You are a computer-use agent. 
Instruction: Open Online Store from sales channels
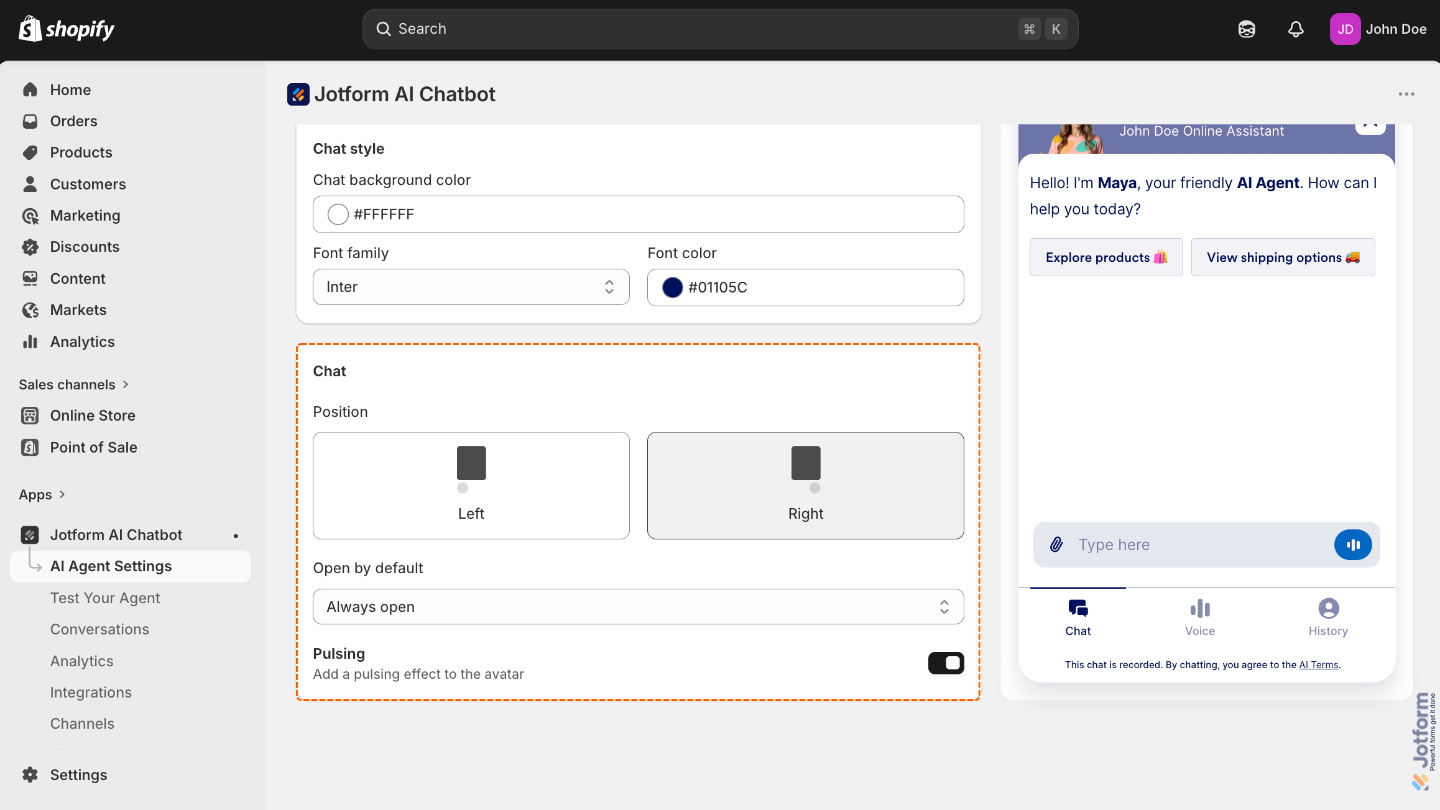[31, 415]
